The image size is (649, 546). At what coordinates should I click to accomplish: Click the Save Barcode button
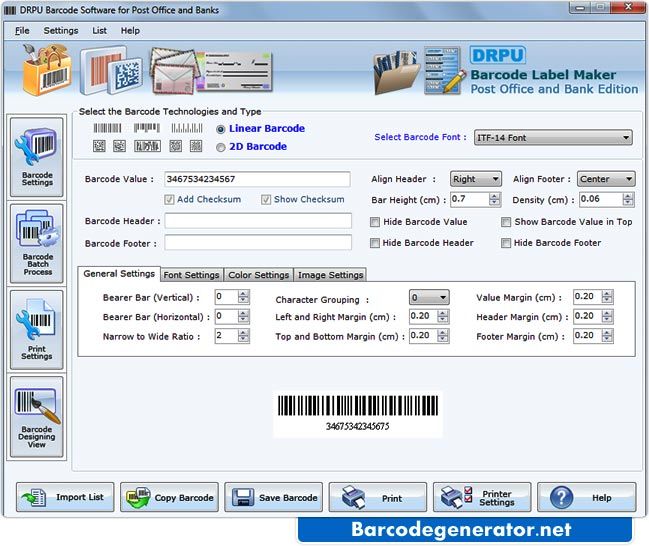coord(274,497)
